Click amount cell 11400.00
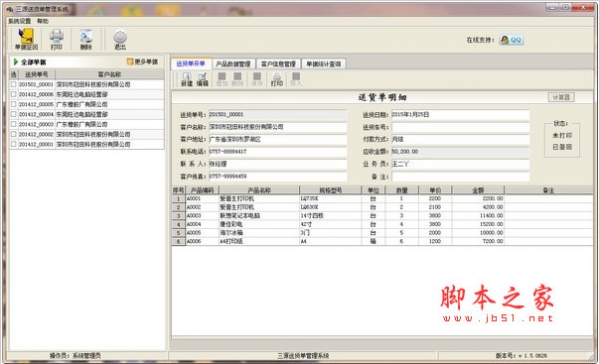The image size is (600, 364). [478, 215]
